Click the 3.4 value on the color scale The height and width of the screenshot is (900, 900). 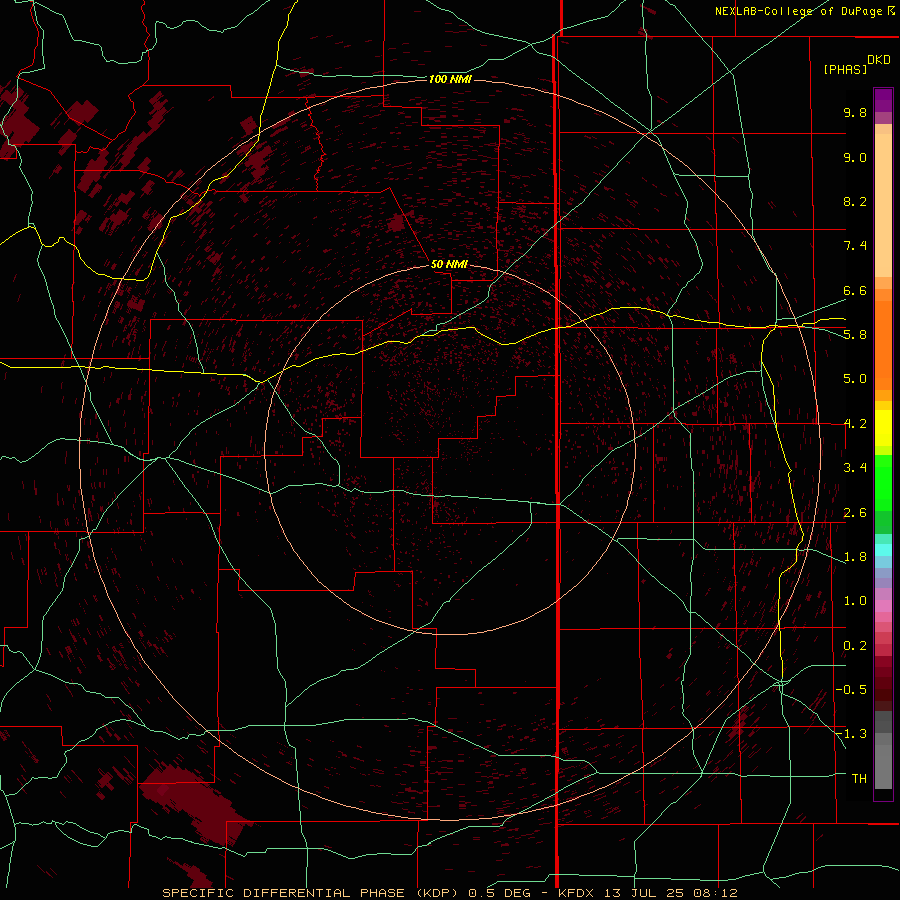855,468
